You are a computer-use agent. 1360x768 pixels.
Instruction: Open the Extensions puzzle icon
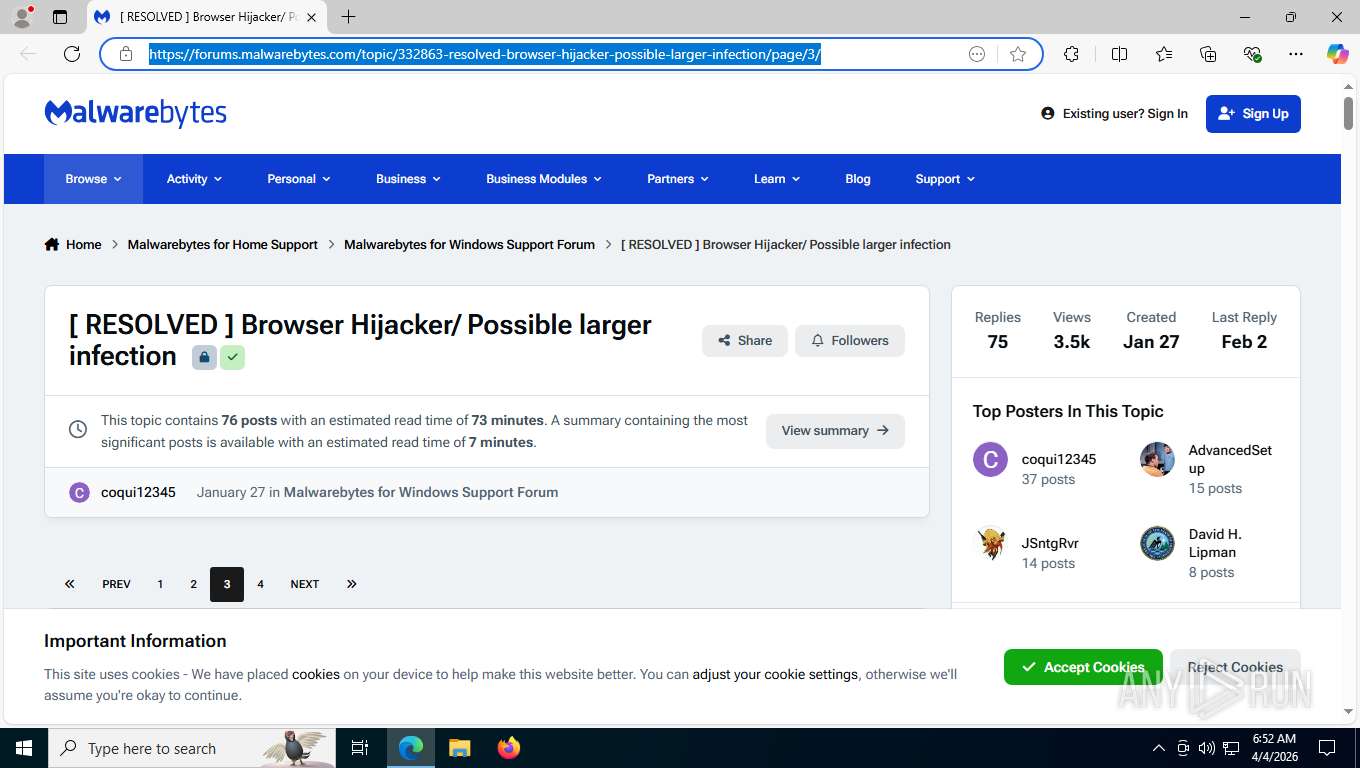click(1072, 54)
